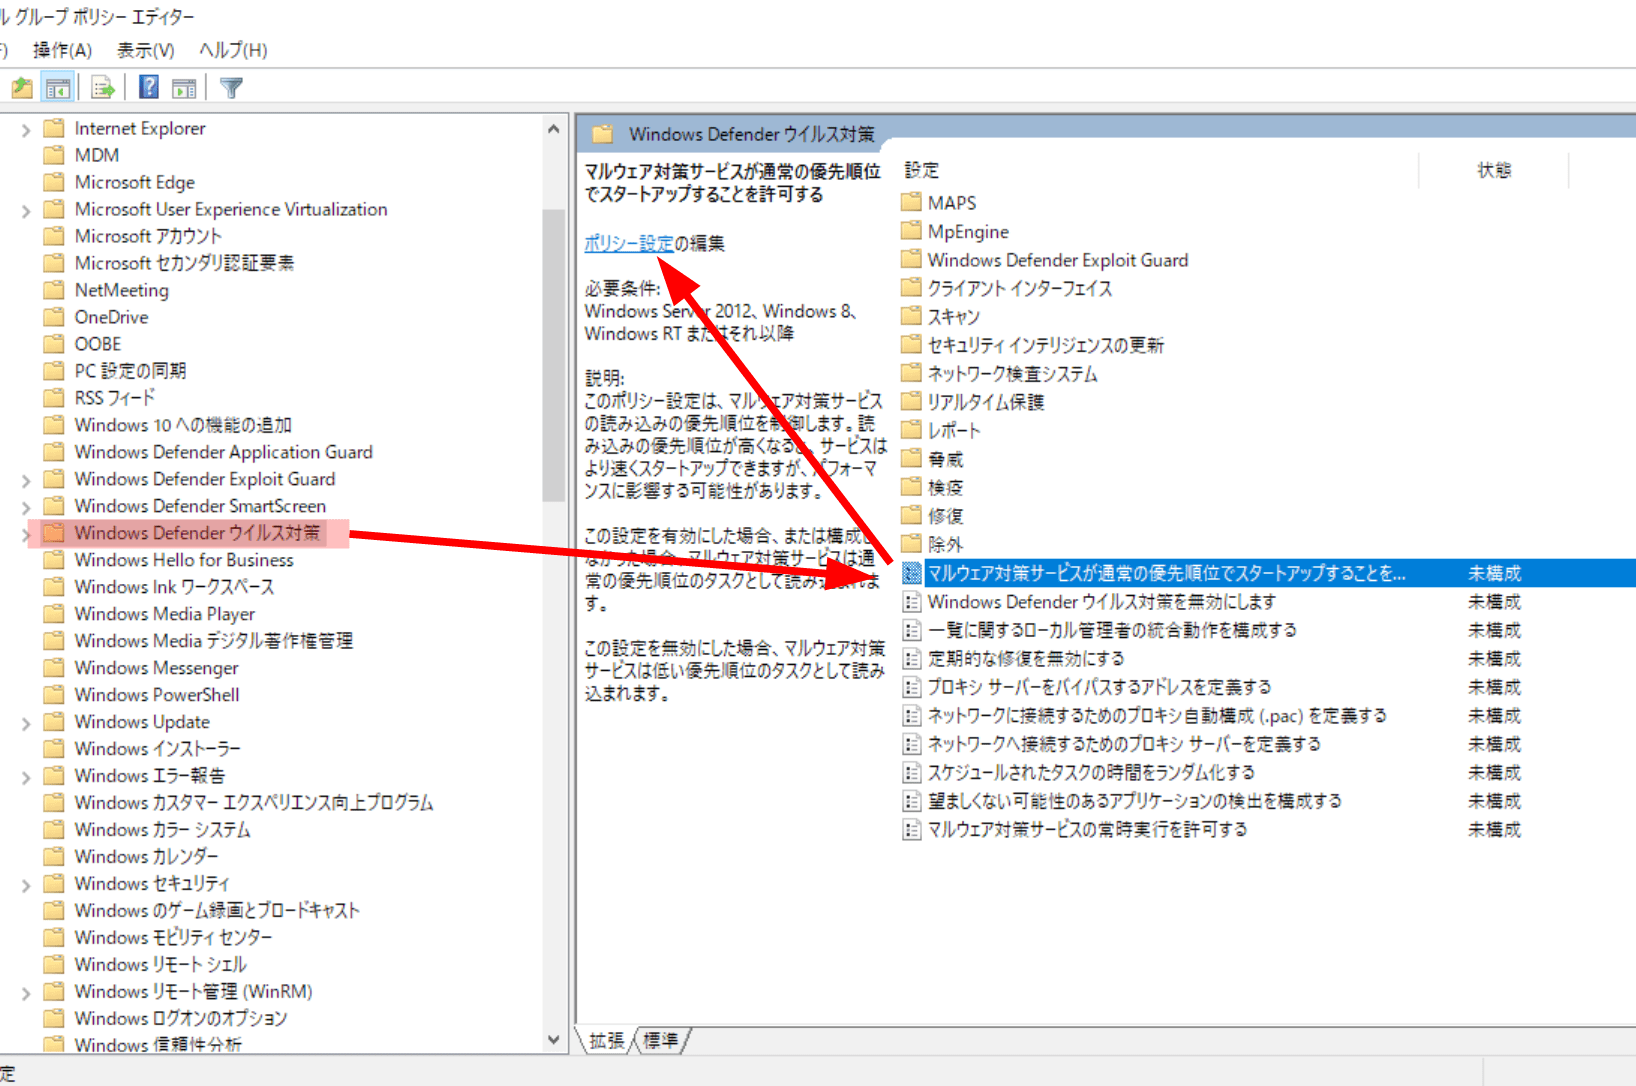Click the policy icon for マルウェア対策サービスの常時実行を許可する

911,830
